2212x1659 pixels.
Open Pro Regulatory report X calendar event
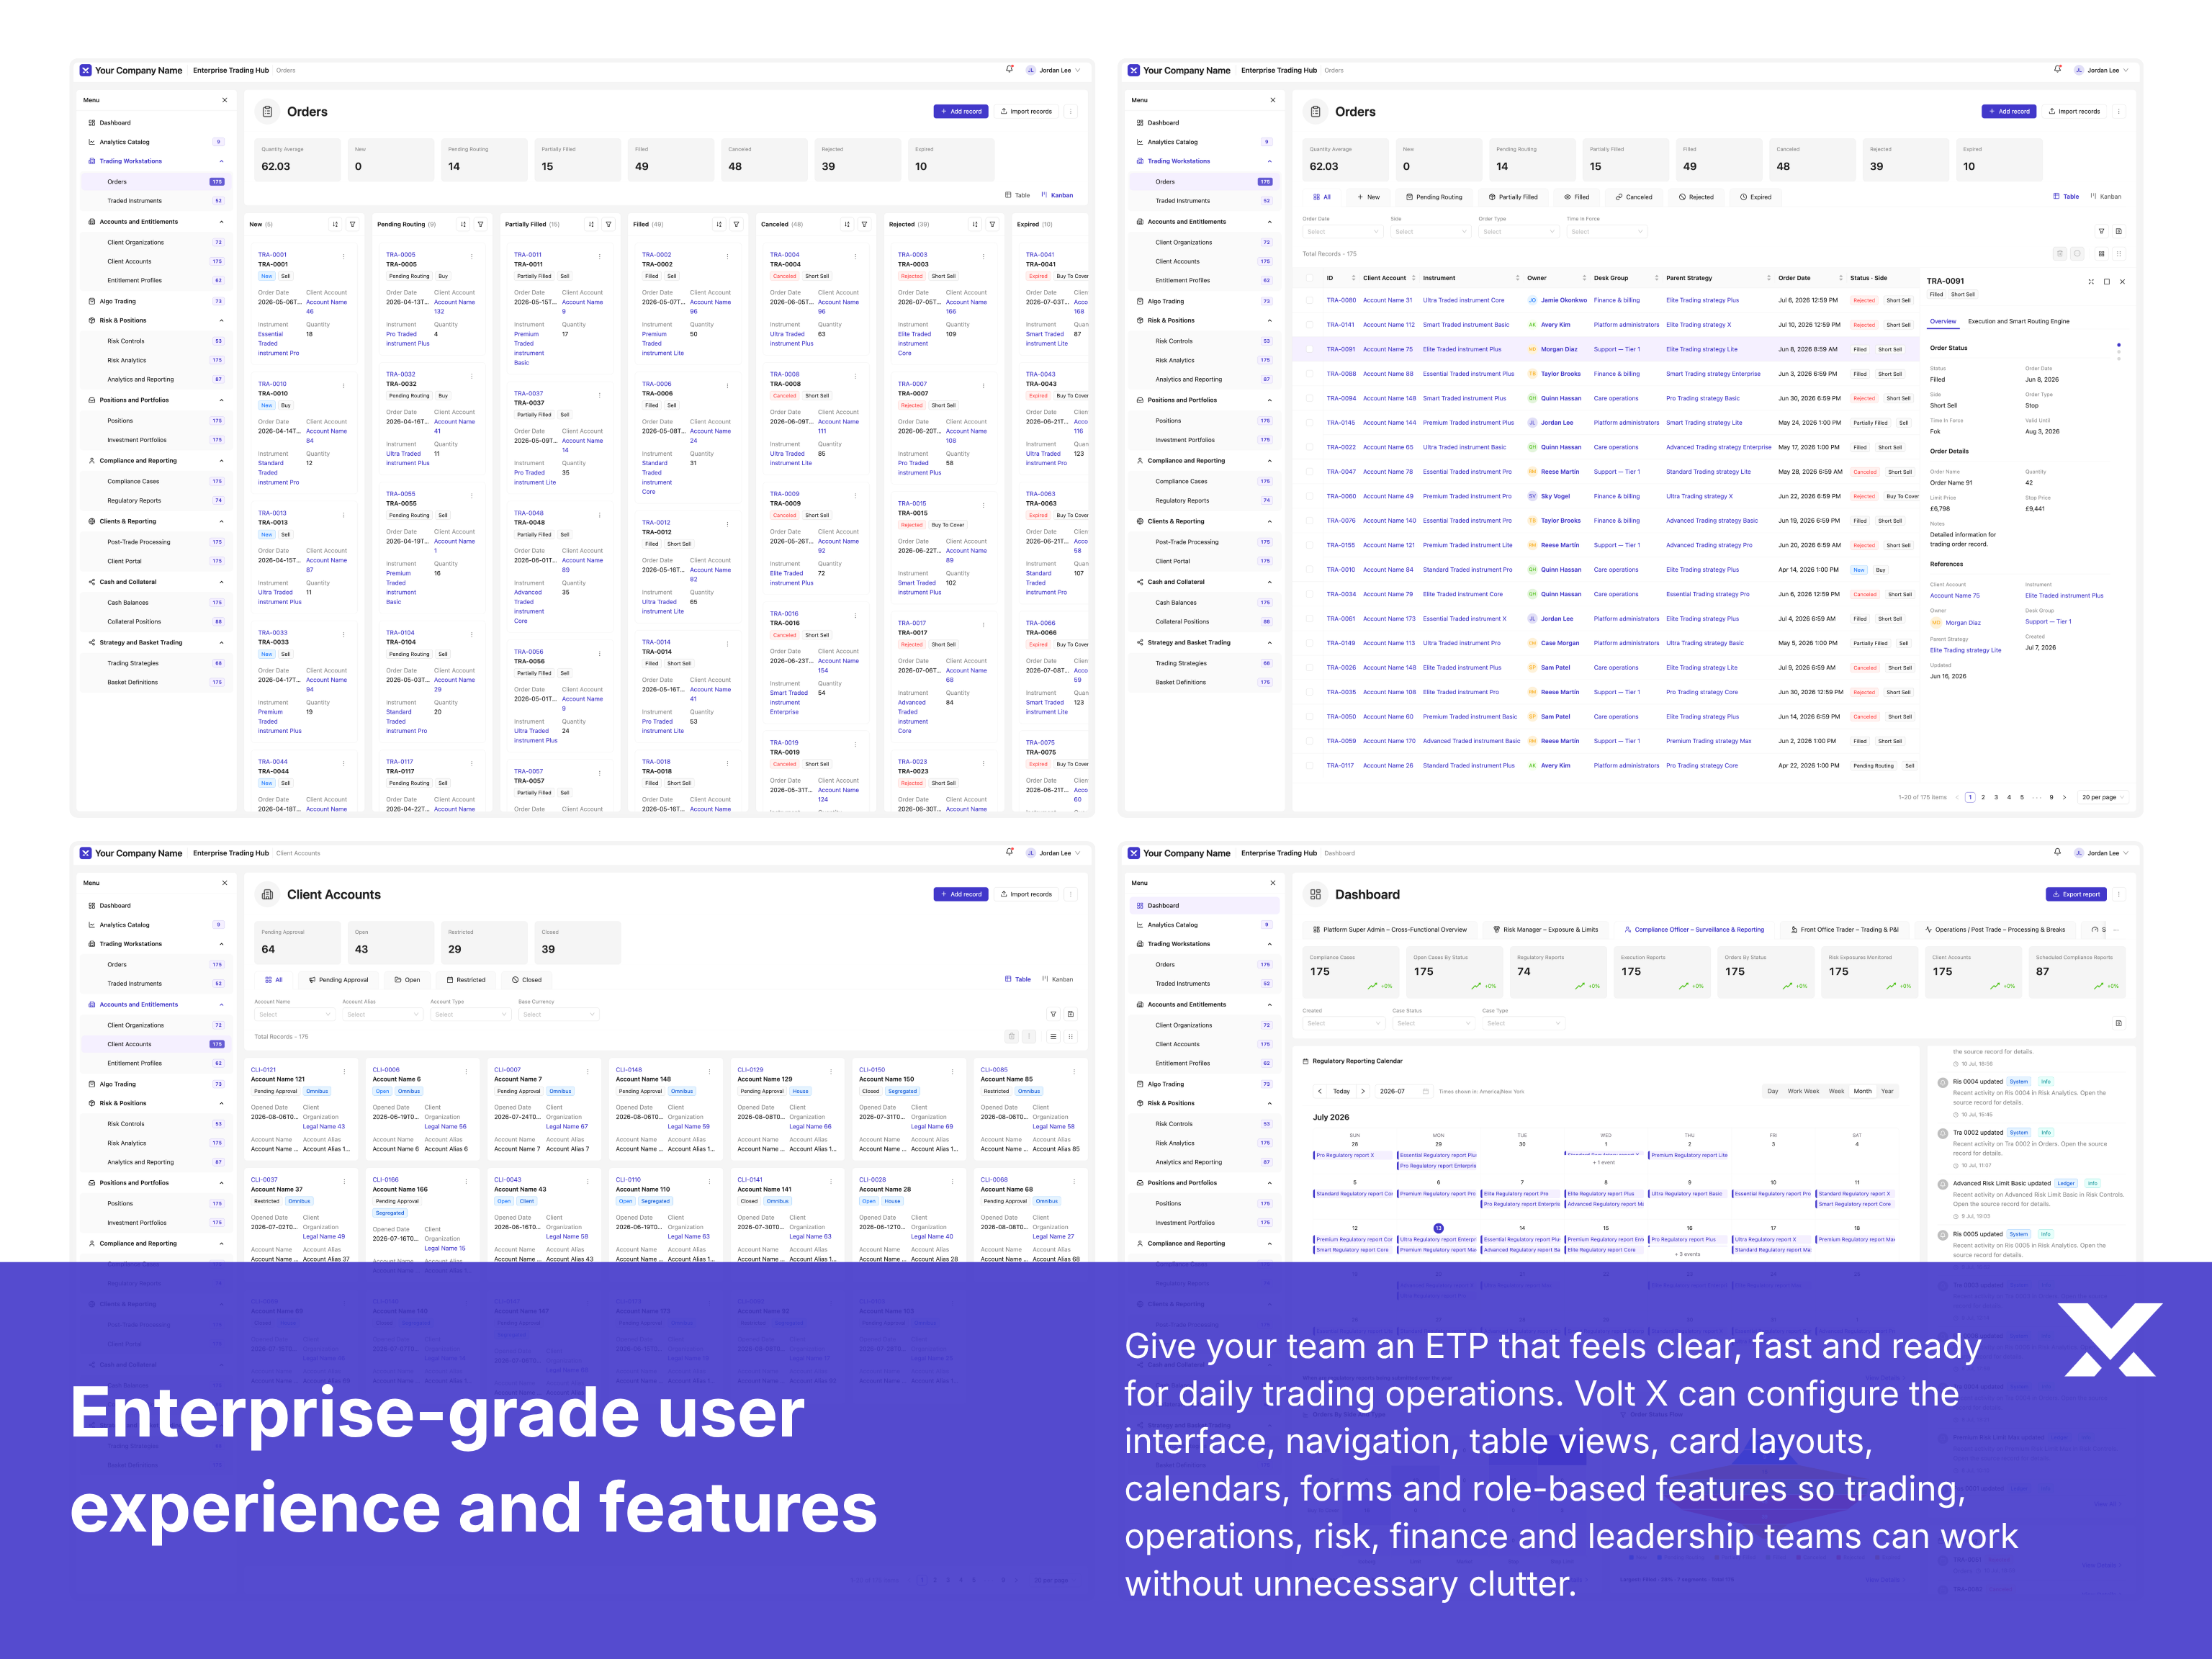click(1352, 1155)
